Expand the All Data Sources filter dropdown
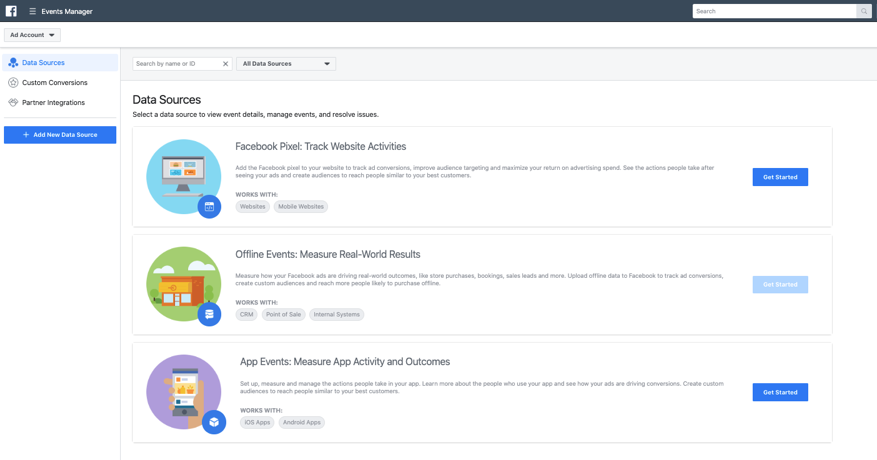 click(x=286, y=64)
